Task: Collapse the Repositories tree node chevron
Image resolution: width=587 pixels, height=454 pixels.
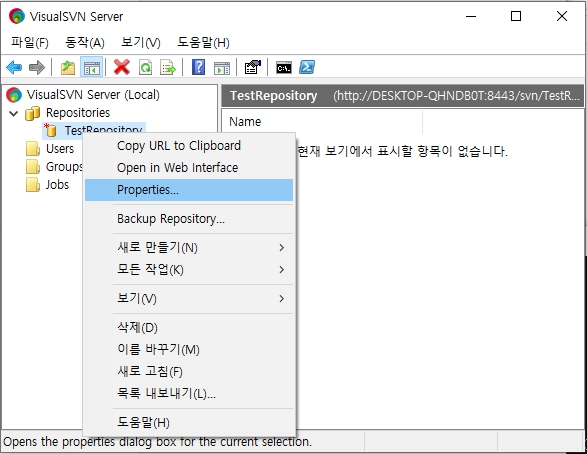Action: (13, 113)
